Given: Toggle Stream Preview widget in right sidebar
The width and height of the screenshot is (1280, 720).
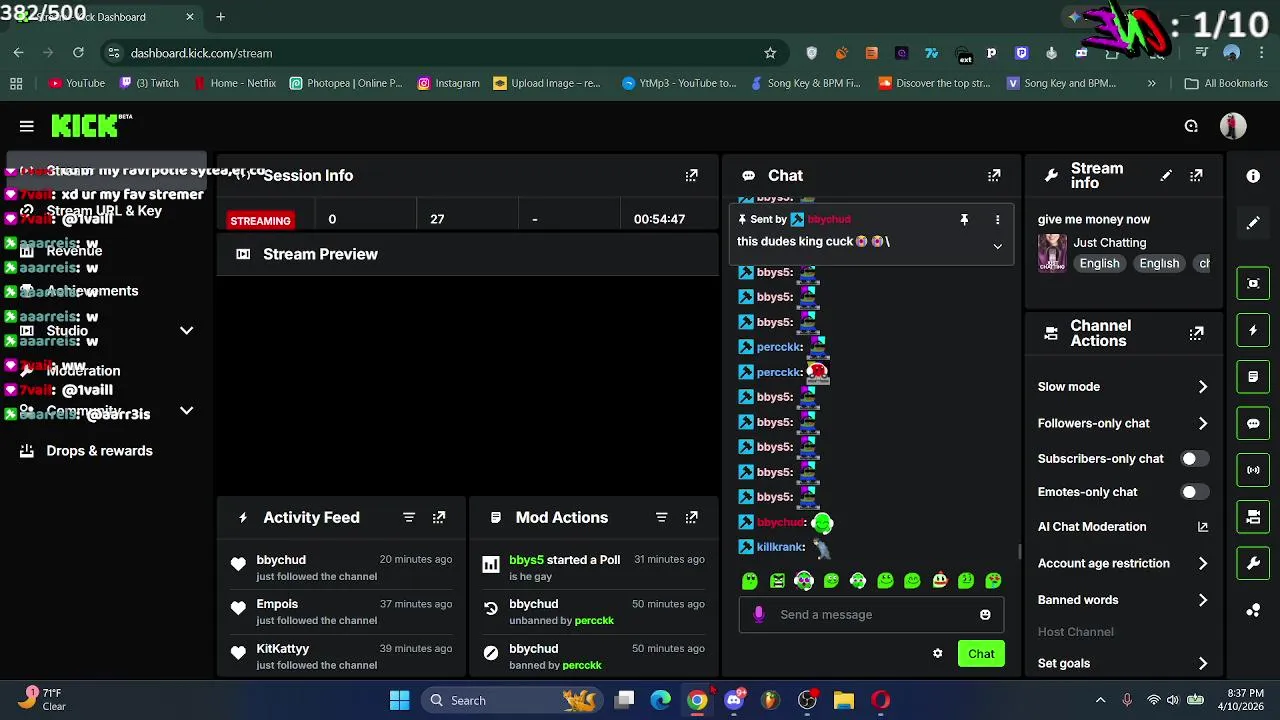Looking at the screenshot, I should pos(1253,283).
